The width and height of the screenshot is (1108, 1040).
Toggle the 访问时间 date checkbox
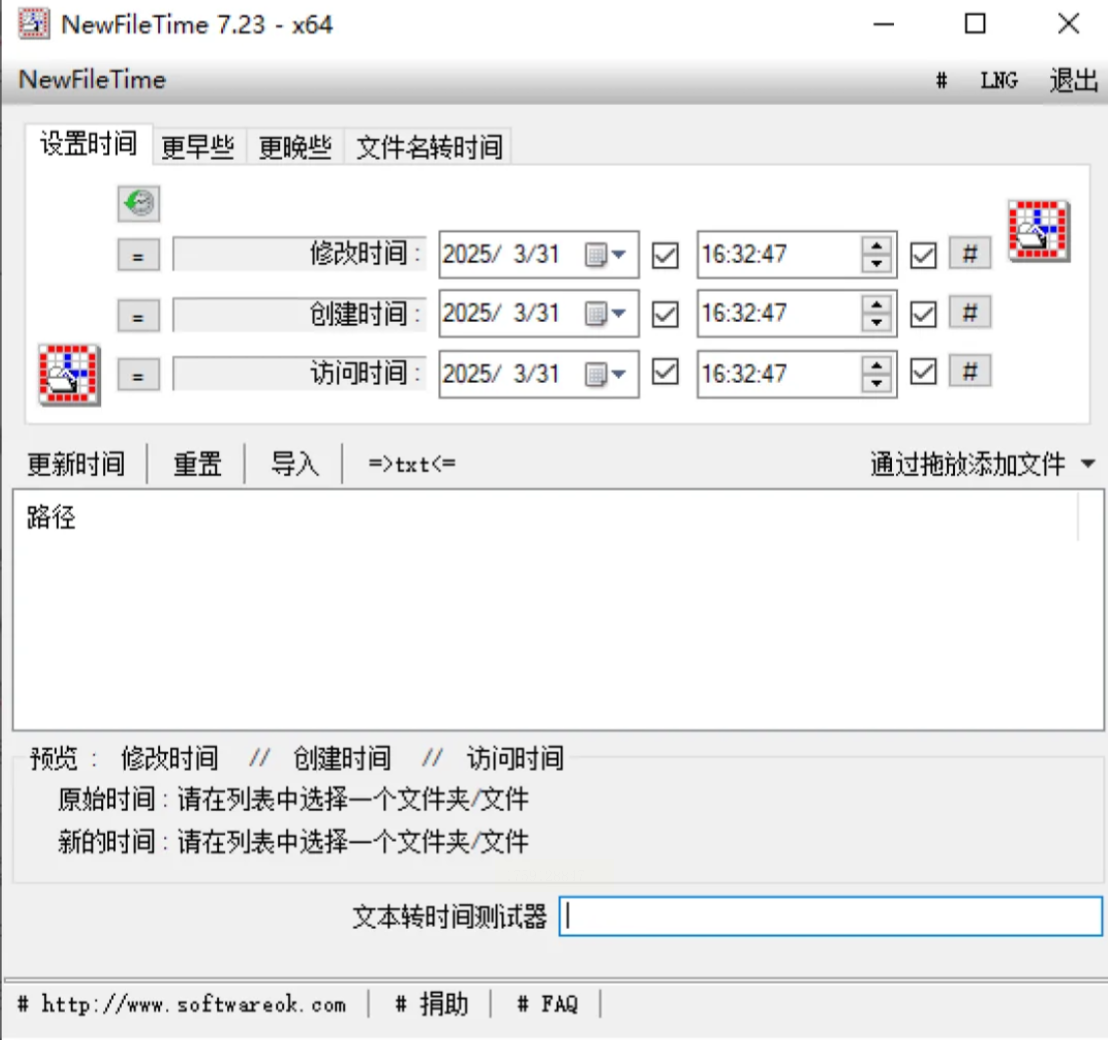pos(665,372)
